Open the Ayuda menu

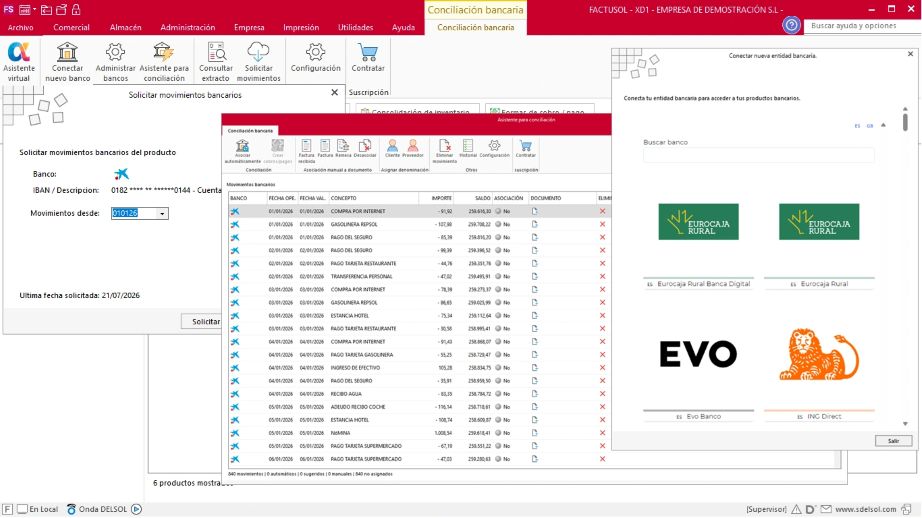pos(403,27)
